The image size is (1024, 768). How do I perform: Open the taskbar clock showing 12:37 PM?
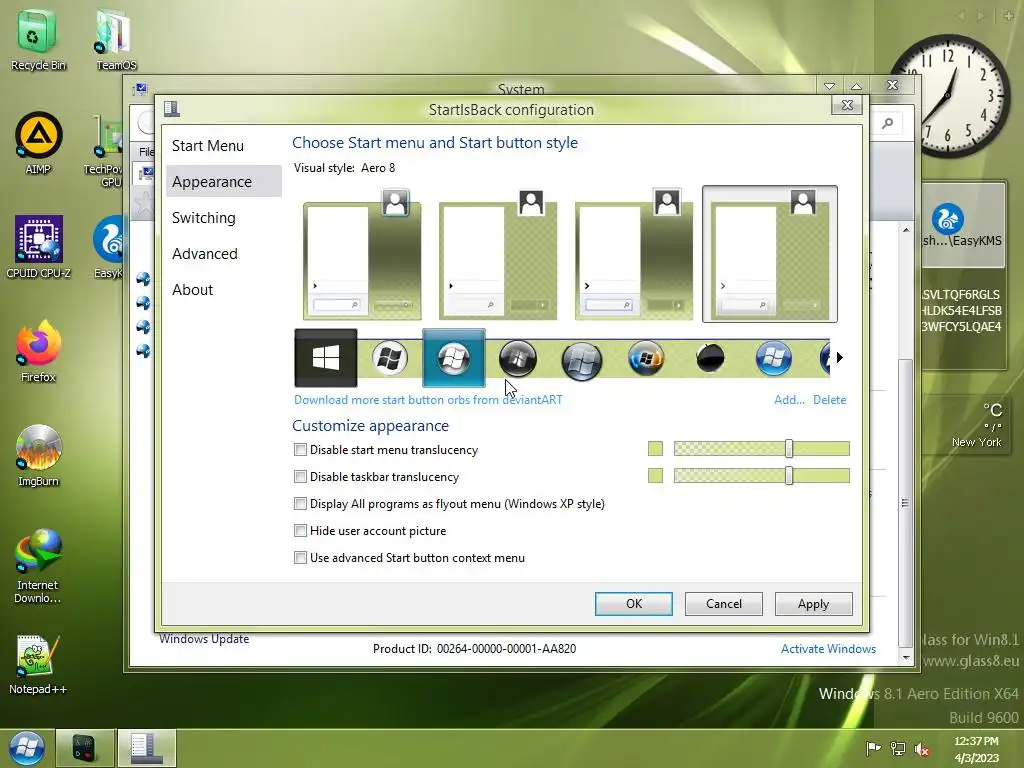click(x=976, y=749)
